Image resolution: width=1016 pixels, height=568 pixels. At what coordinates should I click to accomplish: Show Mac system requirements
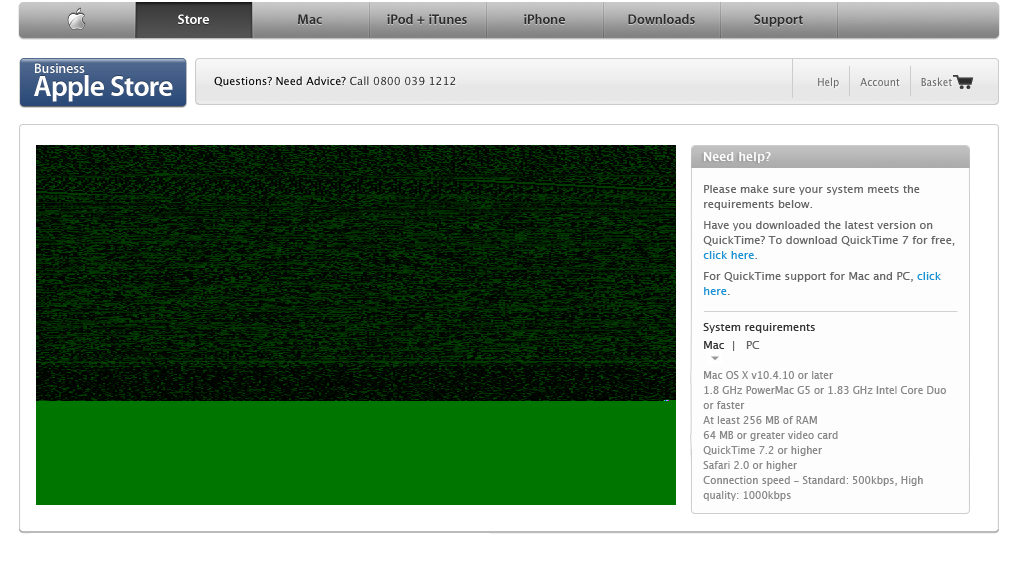713,345
